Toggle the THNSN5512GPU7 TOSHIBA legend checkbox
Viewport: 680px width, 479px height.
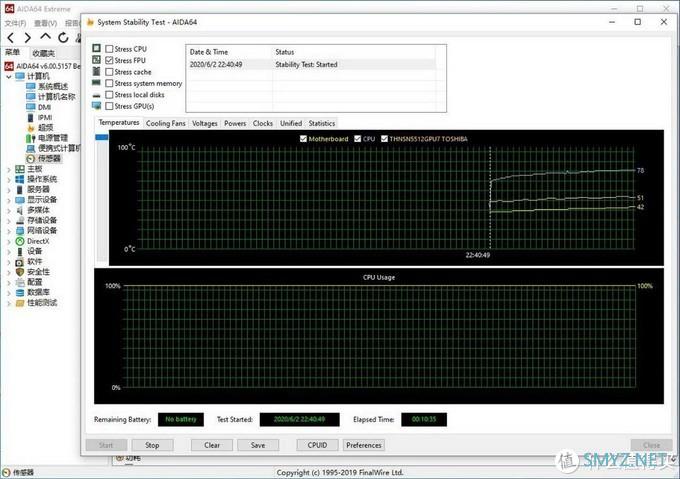[384, 139]
